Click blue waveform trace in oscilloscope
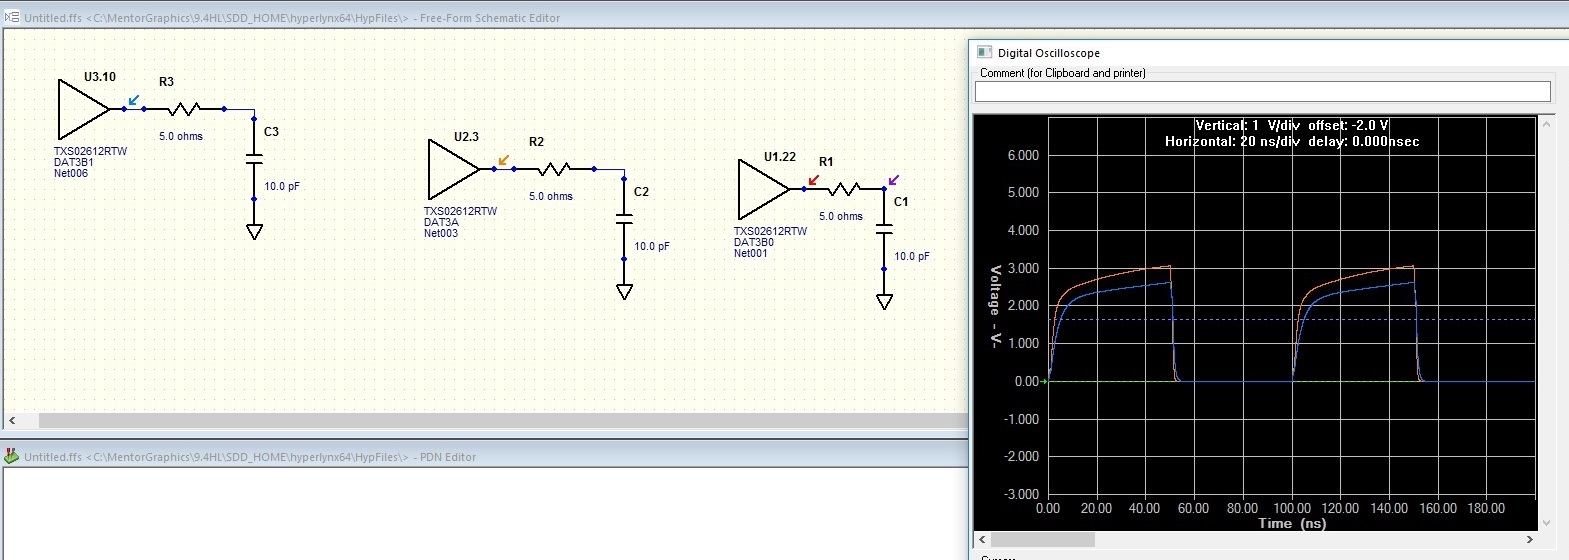 1120,291
